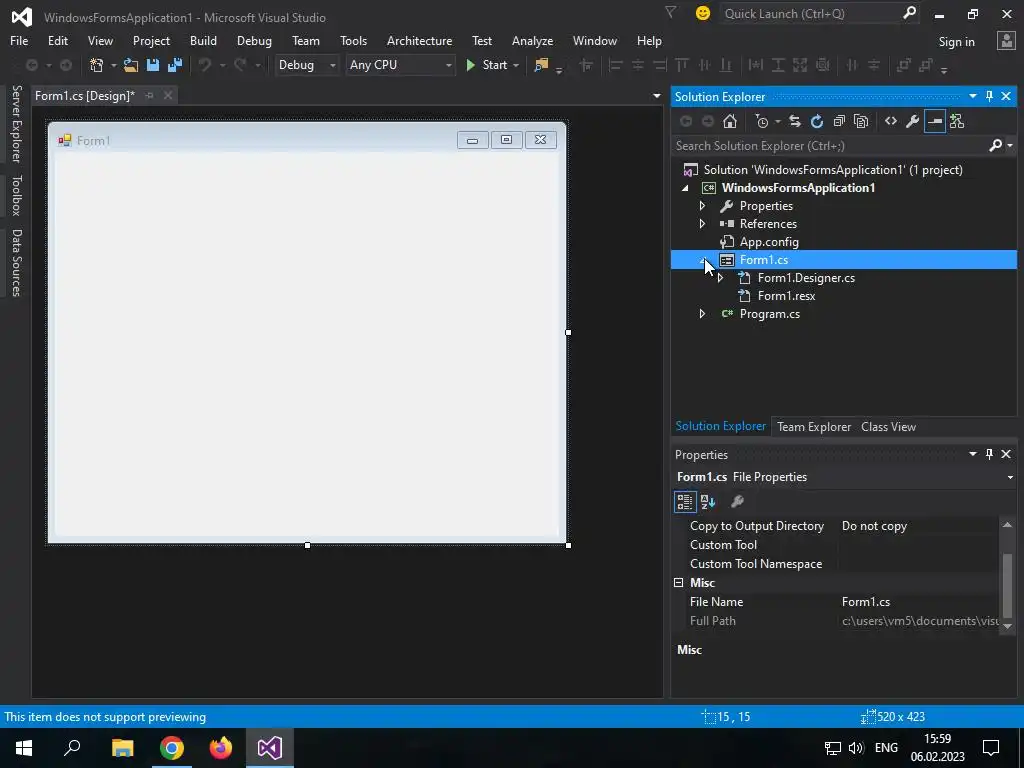Click the Pending Changes Filter clock icon
Screen dimensions: 1024x768
pos(761,121)
